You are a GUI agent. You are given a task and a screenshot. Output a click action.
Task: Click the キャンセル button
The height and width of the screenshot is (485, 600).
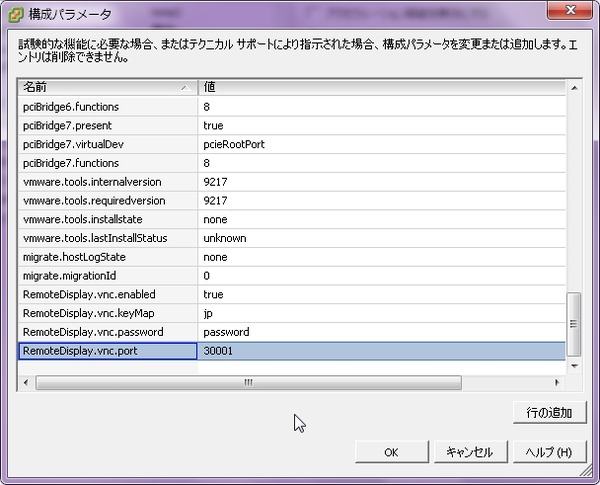click(x=470, y=452)
